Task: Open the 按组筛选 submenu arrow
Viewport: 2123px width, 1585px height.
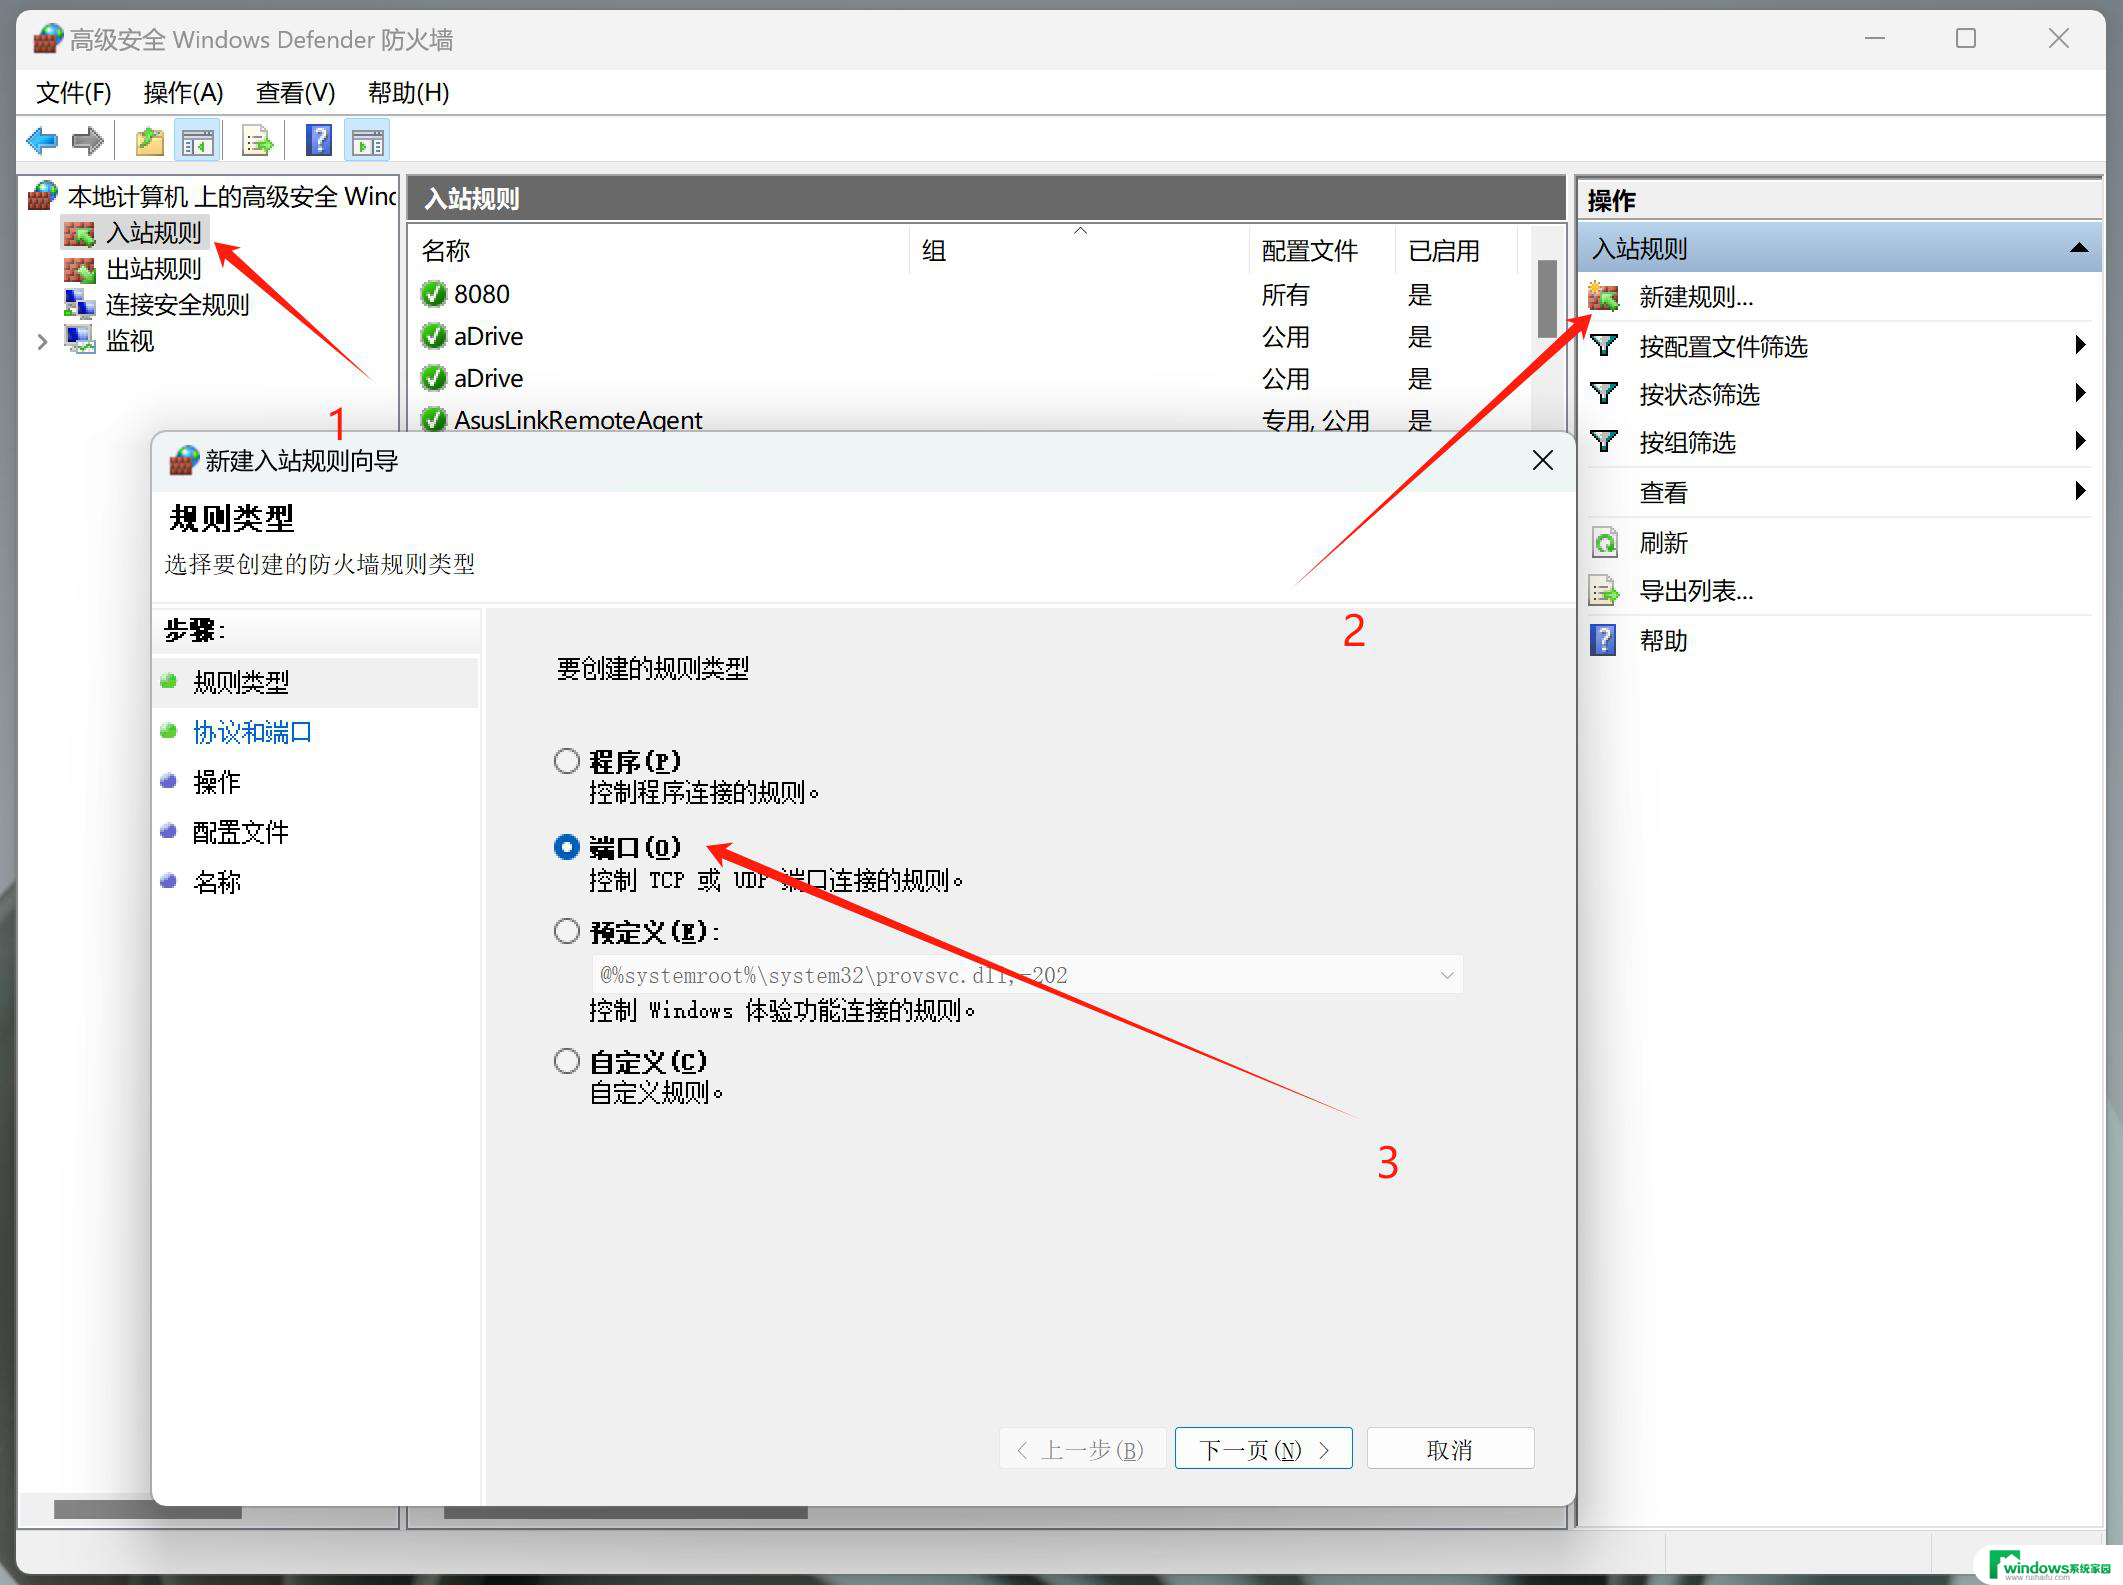Action: tap(2080, 440)
